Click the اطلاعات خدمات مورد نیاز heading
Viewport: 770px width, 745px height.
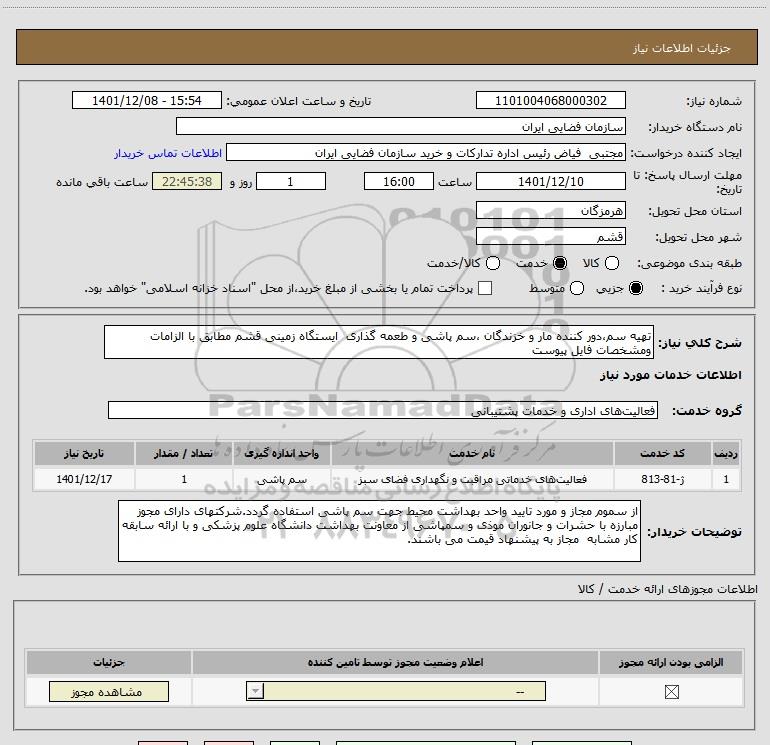point(670,375)
